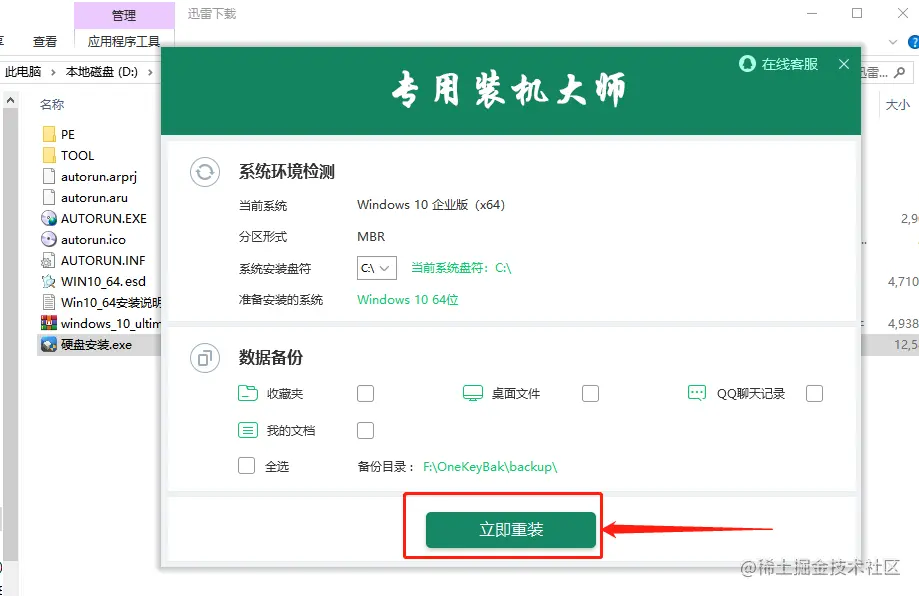Expand chevron after 本地磁盘 (D:) breadcrumb

(150, 72)
